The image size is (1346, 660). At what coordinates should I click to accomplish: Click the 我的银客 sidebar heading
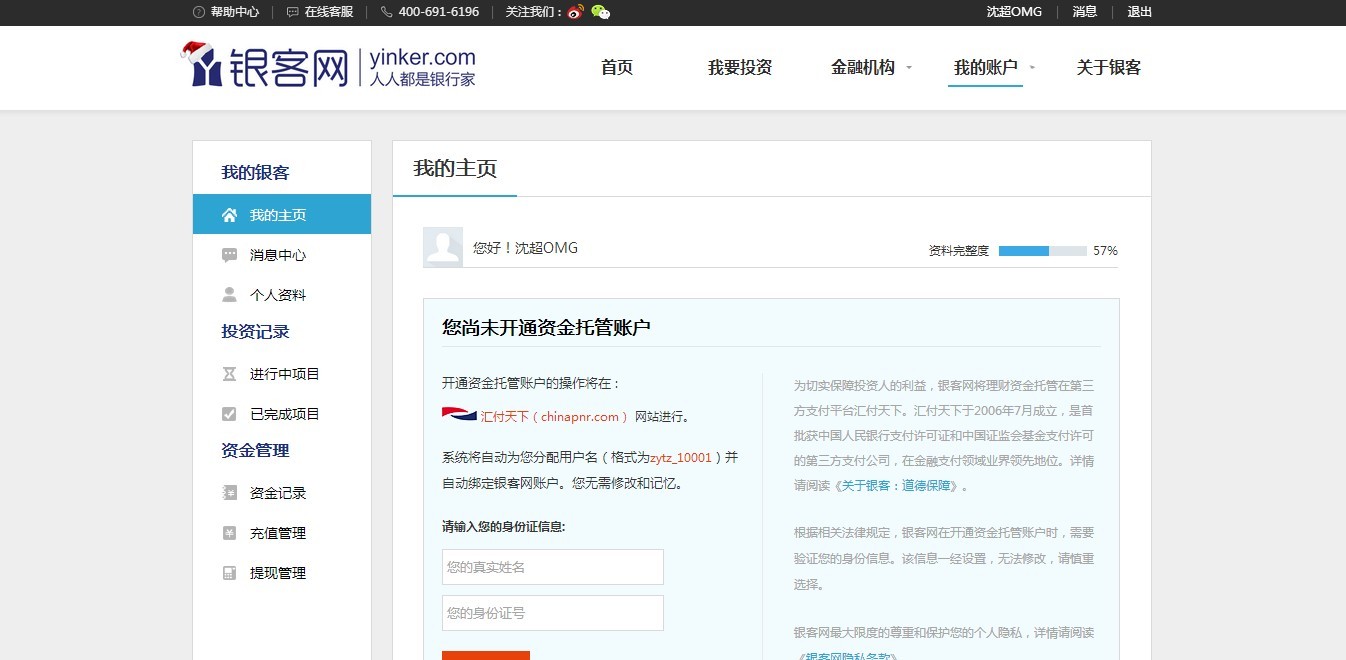pos(255,173)
